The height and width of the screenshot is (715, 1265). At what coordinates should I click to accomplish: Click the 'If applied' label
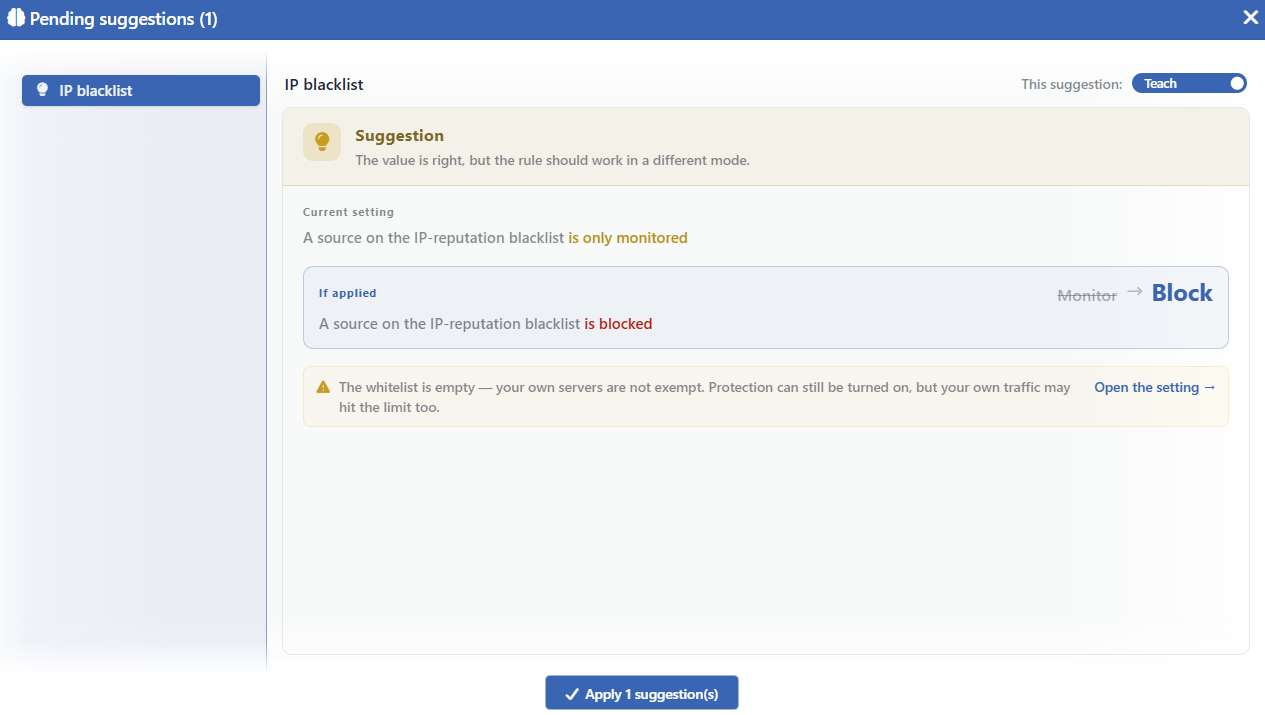pos(347,293)
